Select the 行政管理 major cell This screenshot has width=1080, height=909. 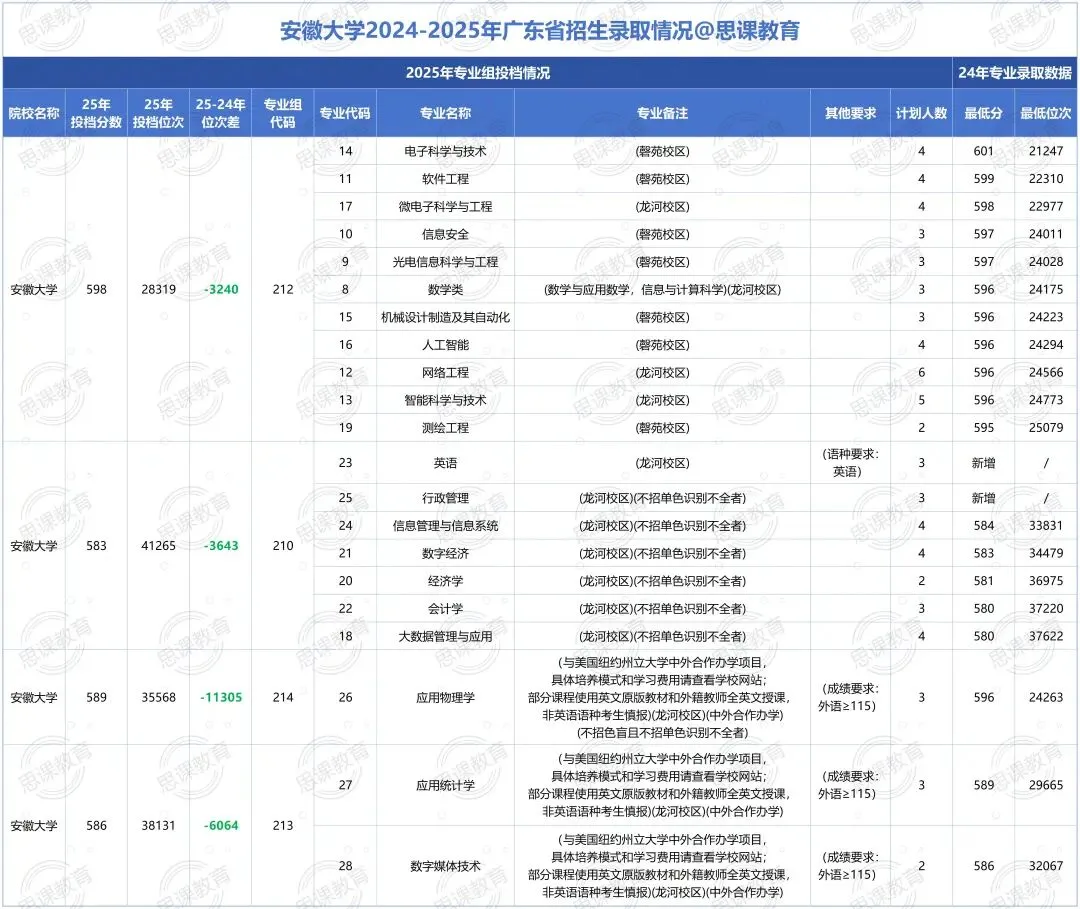point(446,498)
